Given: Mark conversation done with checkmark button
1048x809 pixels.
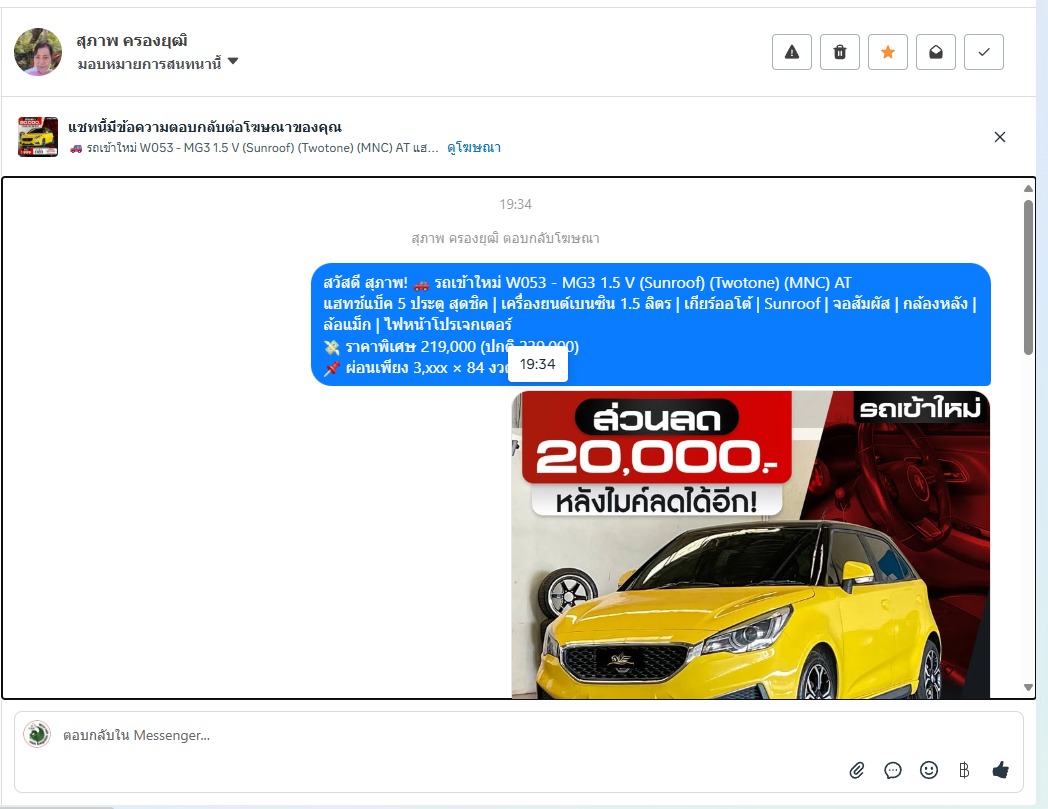Looking at the screenshot, I should pos(984,52).
